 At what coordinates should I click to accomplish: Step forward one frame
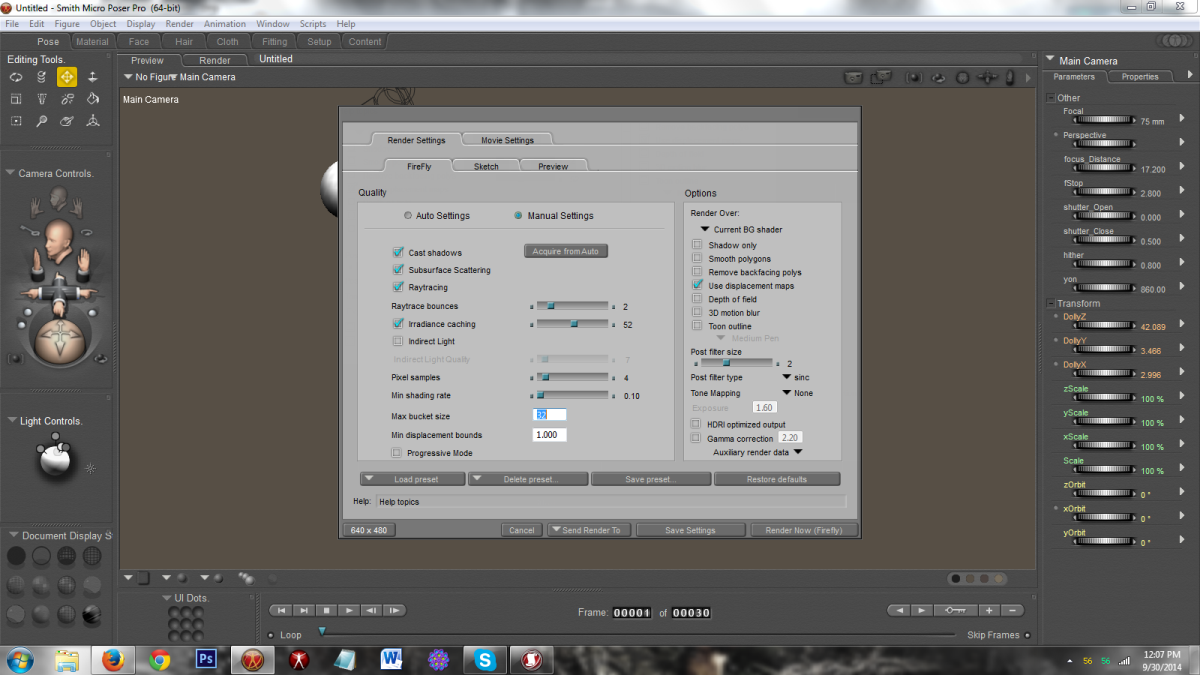(395, 610)
